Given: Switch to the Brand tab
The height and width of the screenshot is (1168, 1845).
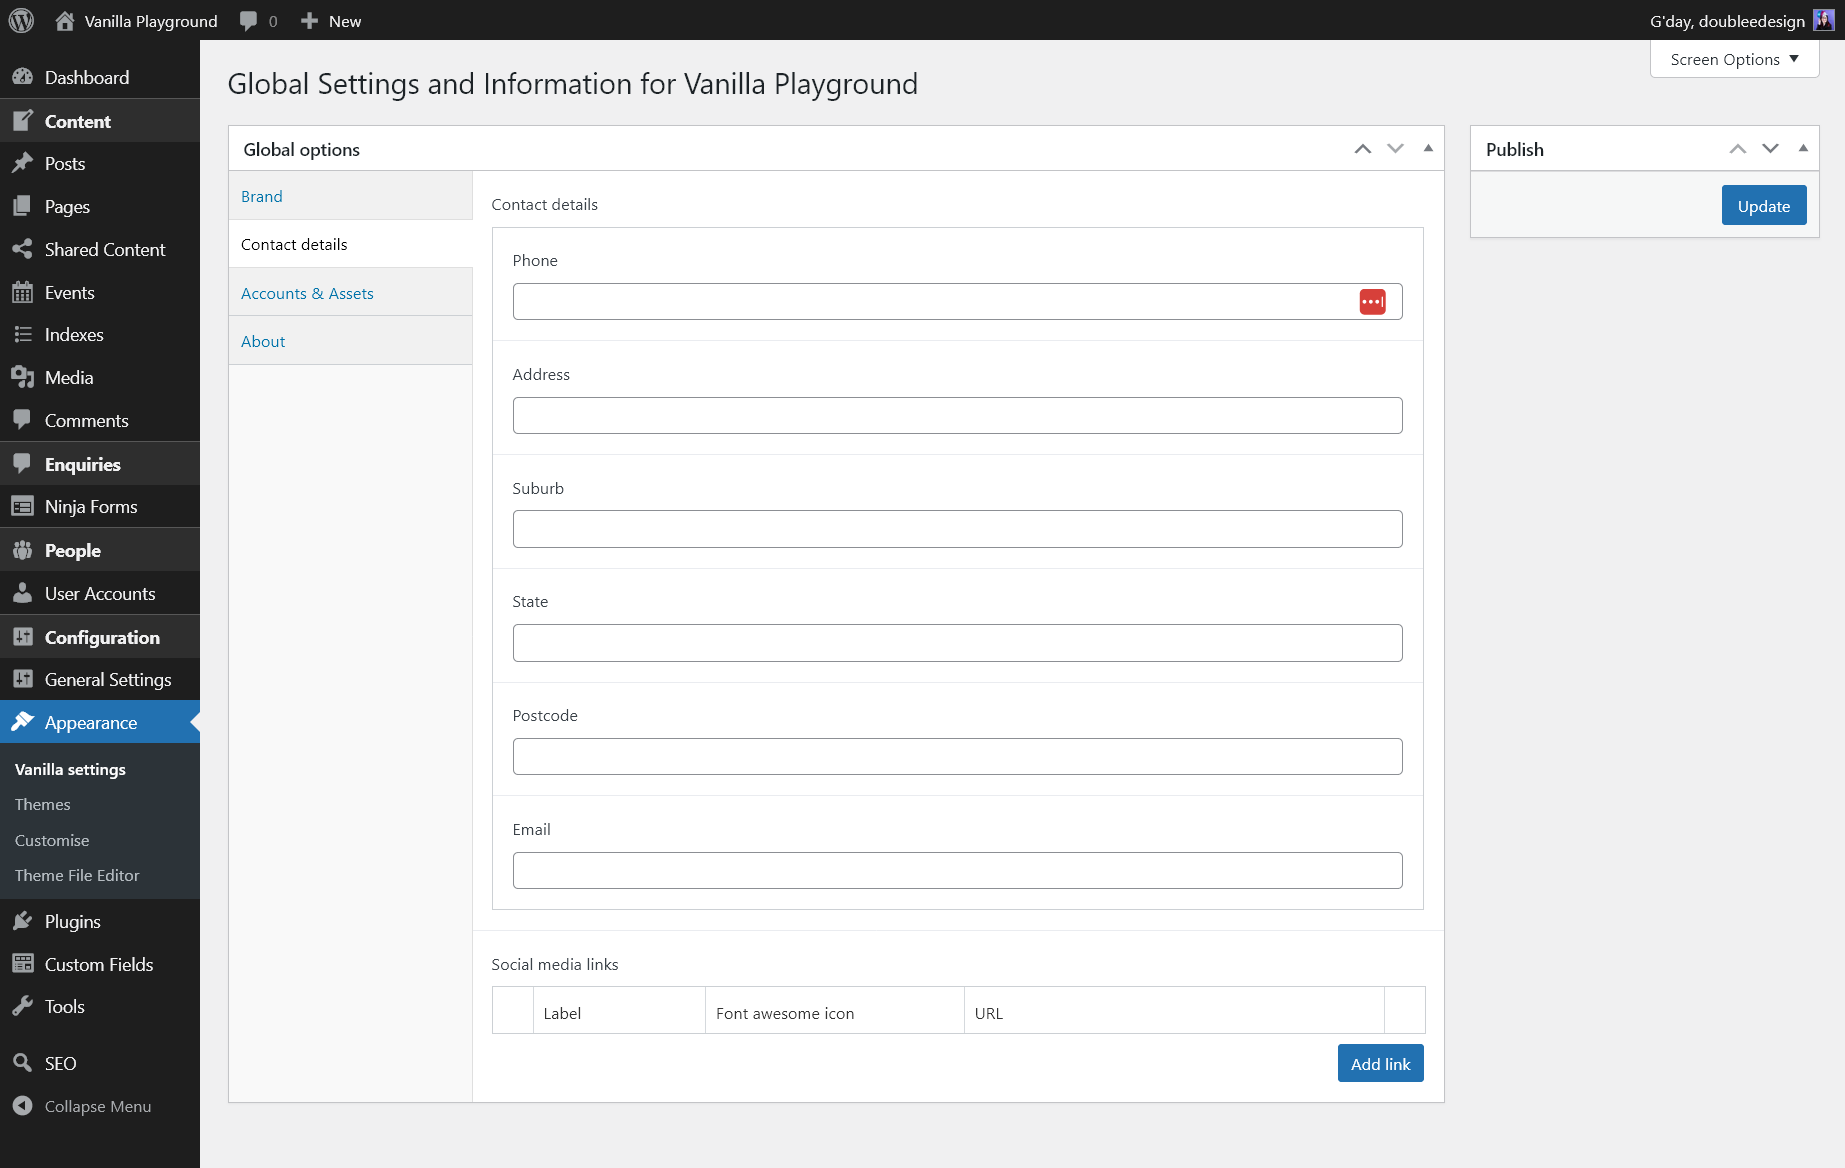Looking at the screenshot, I should pyautogui.click(x=262, y=196).
